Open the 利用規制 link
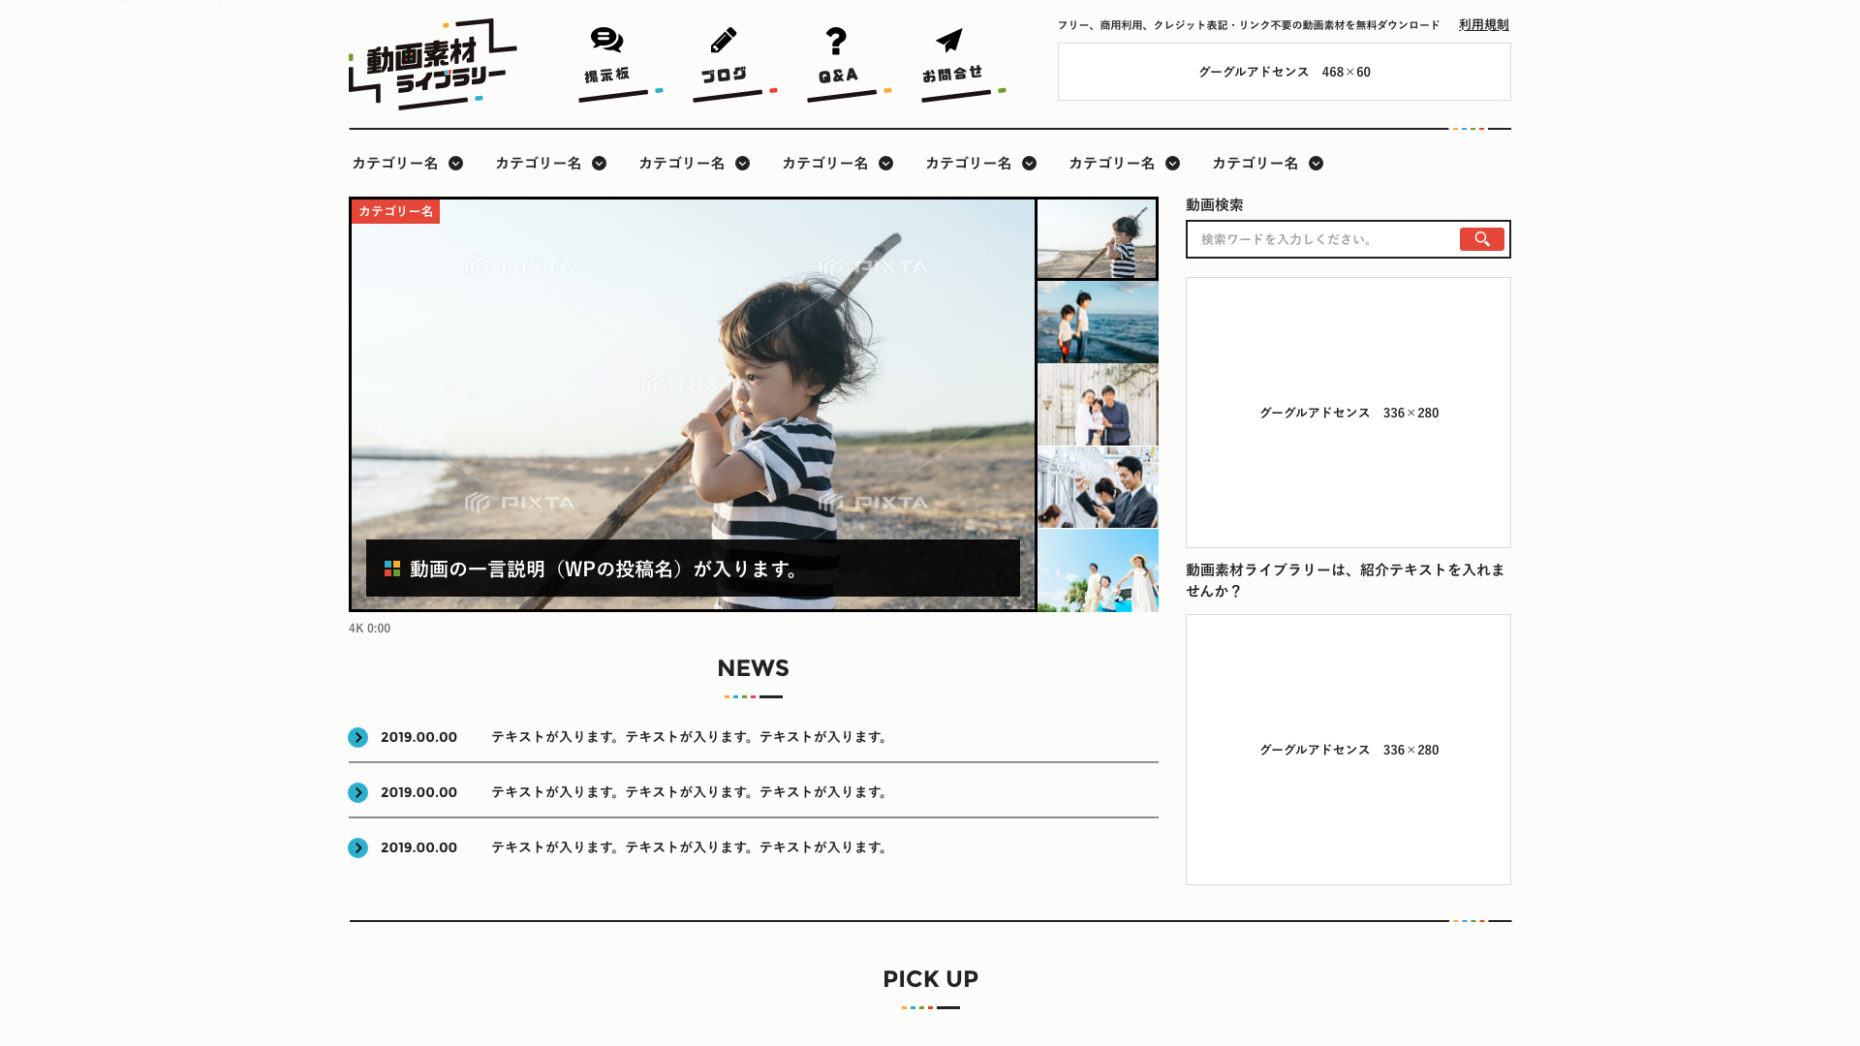 click(x=1483, y=25)
